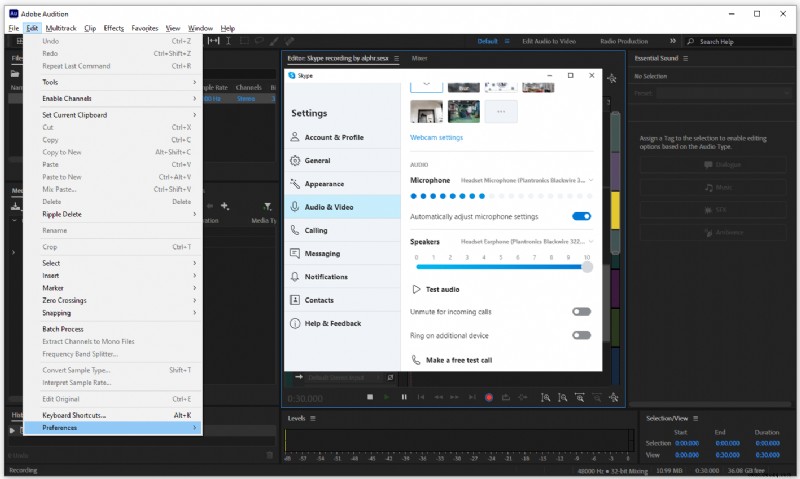Viewport: 800px width, 479px height.
Task: Switch to Edit Audio to Video workspace
Action: coord(548,41)
